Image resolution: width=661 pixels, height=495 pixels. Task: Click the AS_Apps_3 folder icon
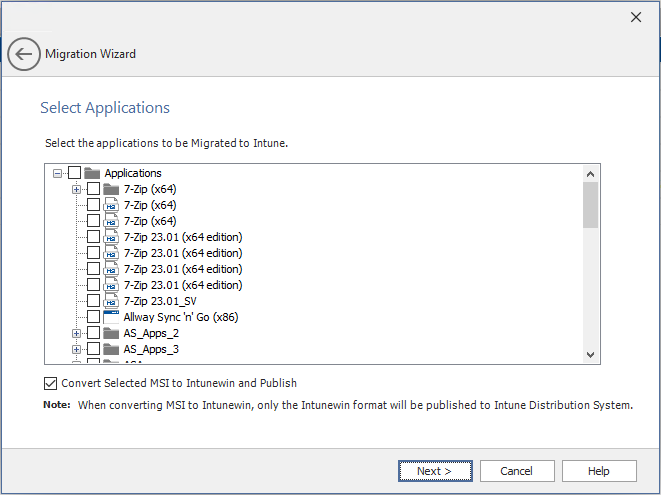click(112, 349)
